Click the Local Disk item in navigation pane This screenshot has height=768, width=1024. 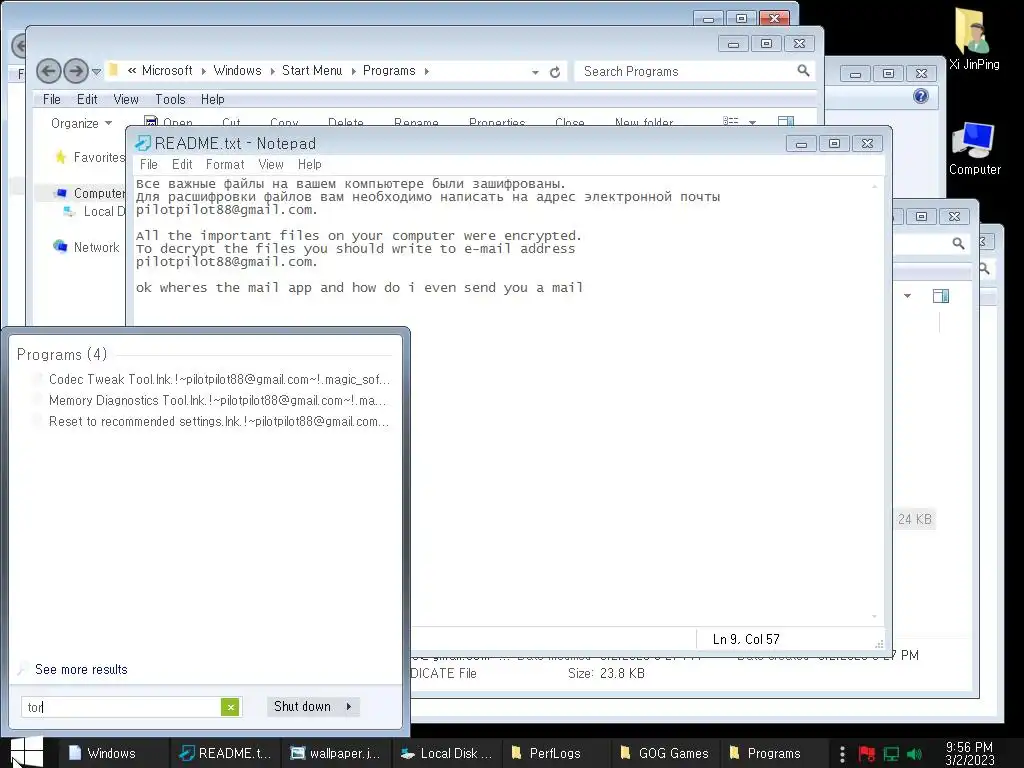[95, 212]
